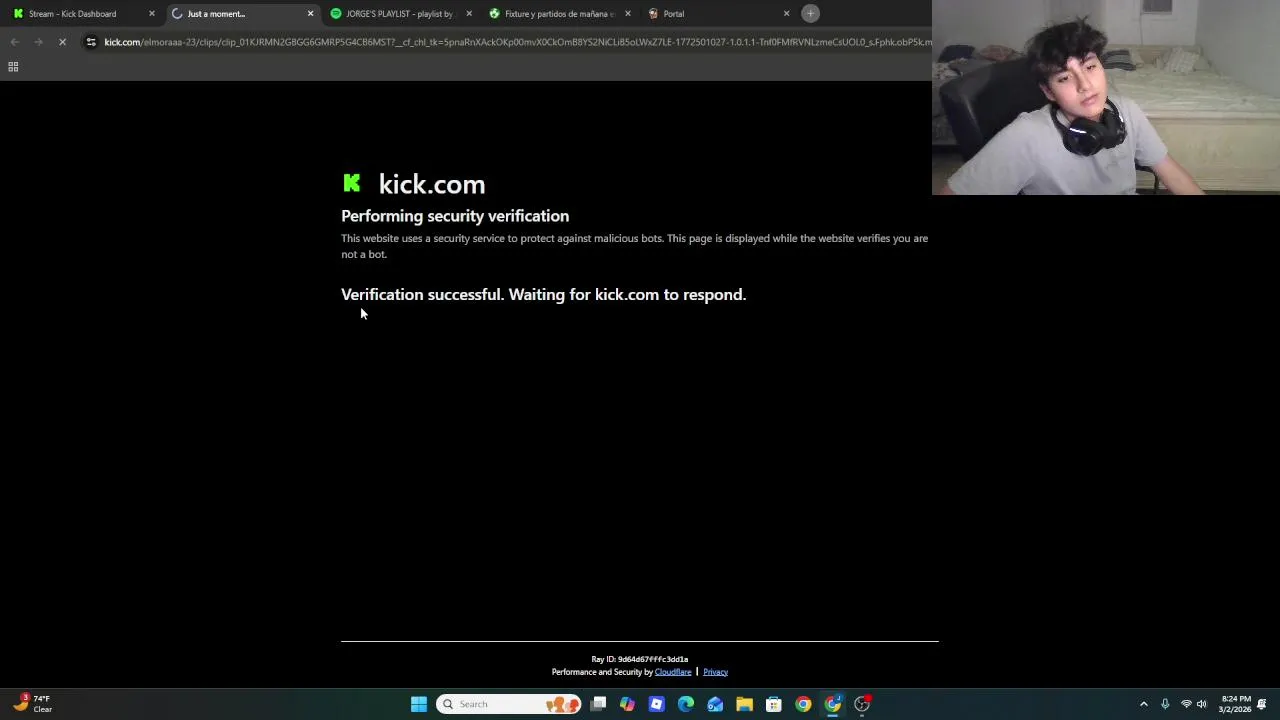This screenshot has width=1280, height=720.
Task: Open File Explorer from the taskbar
Action: [x=744, y=704]
